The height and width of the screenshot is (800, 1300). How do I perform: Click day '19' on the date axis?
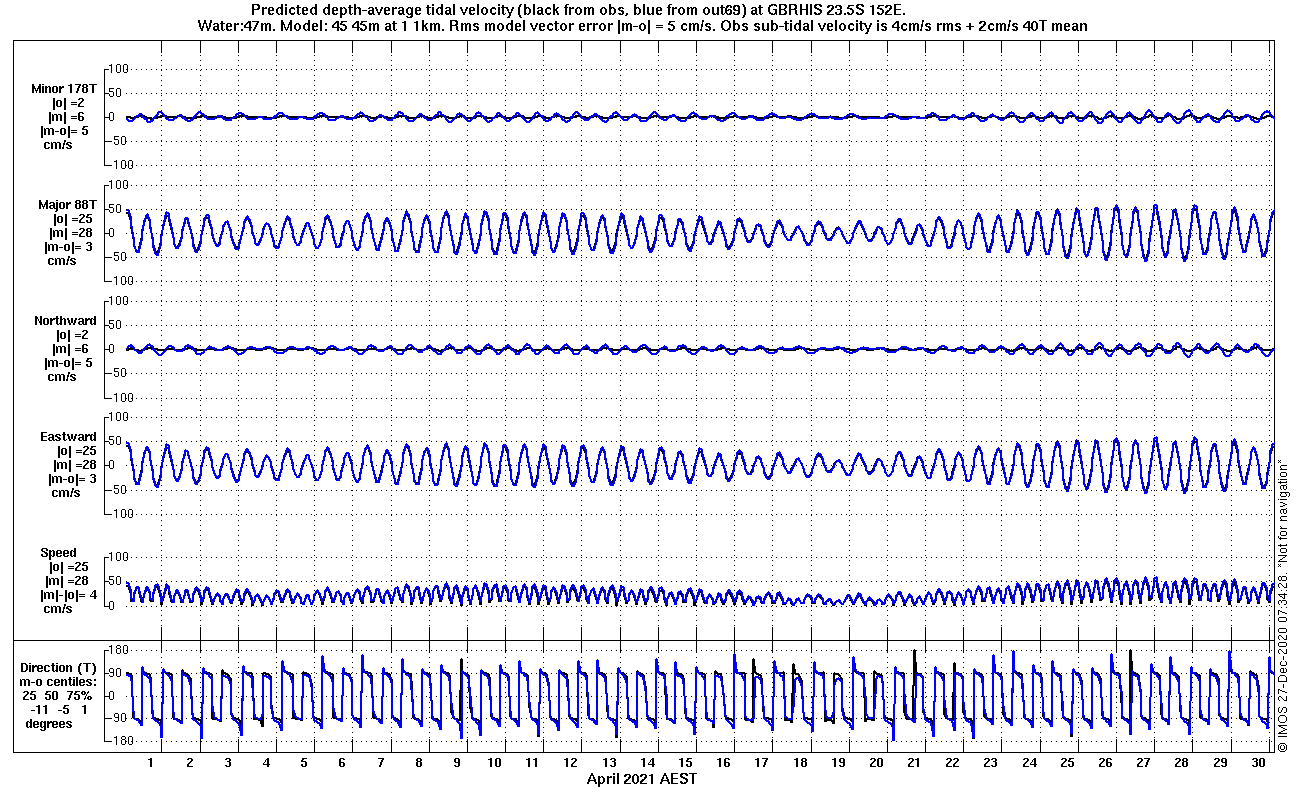838,762
